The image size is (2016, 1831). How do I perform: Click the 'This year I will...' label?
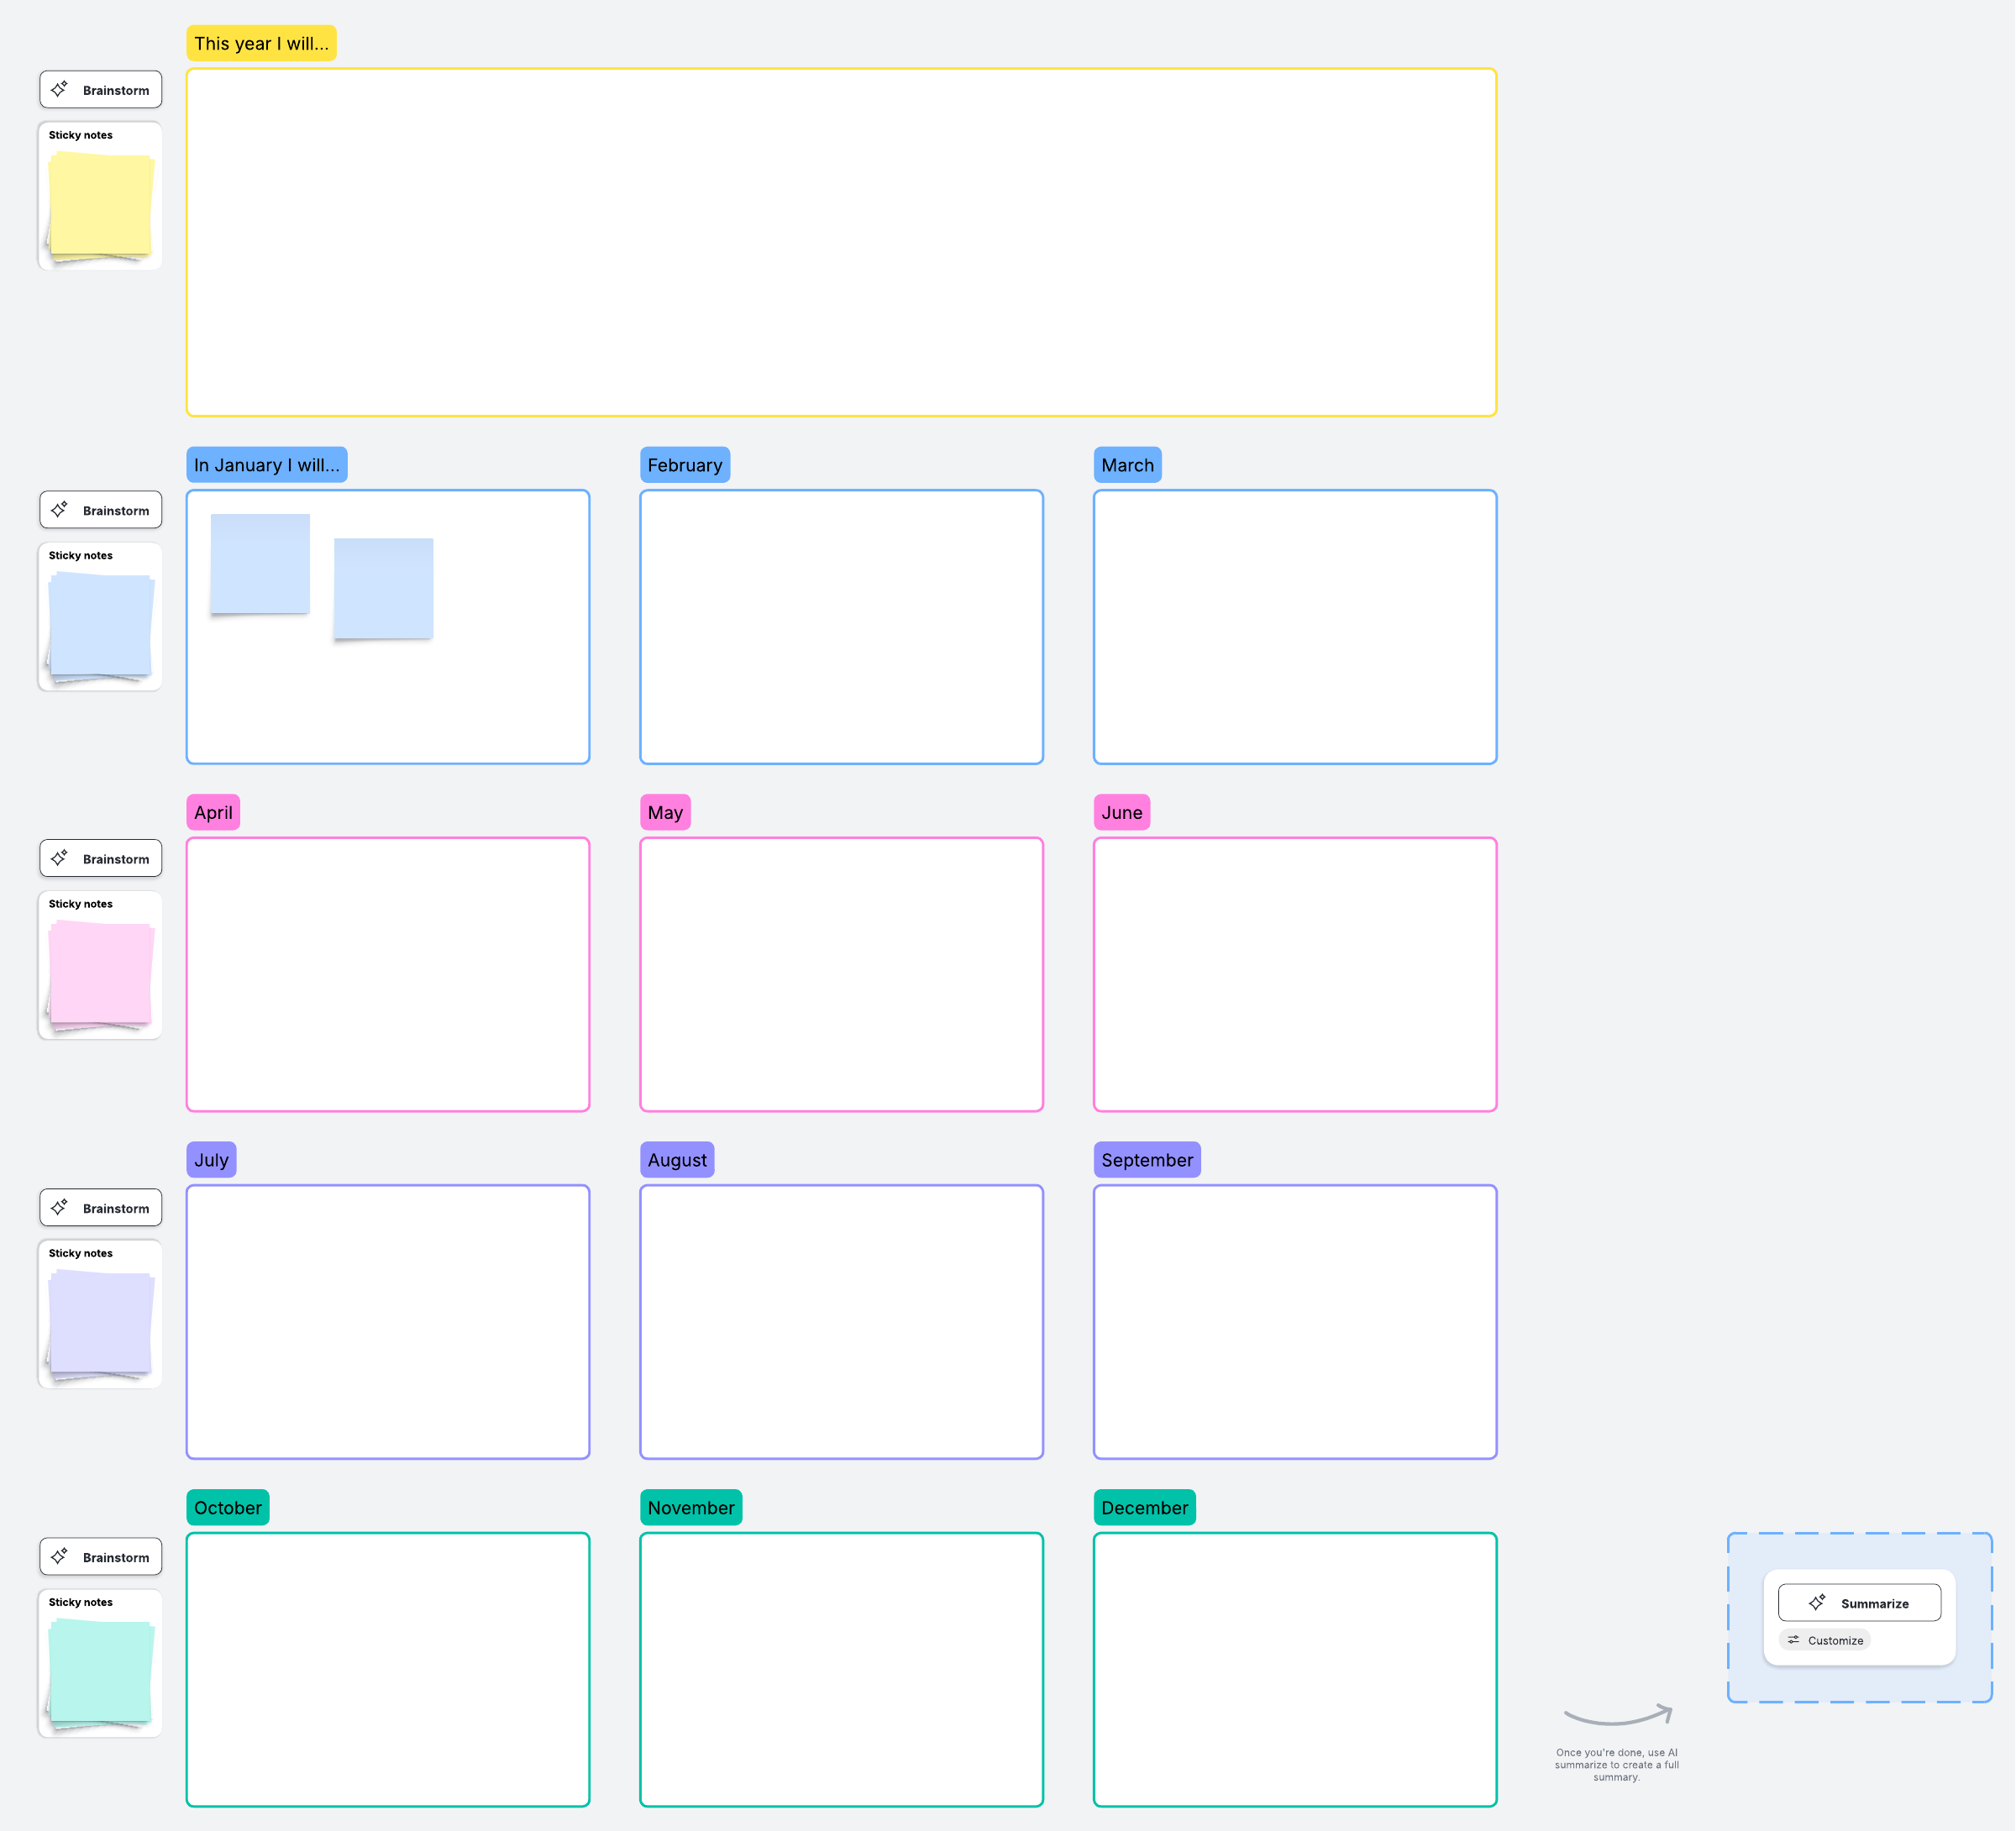pyautogui.click(x=261, y=43)
